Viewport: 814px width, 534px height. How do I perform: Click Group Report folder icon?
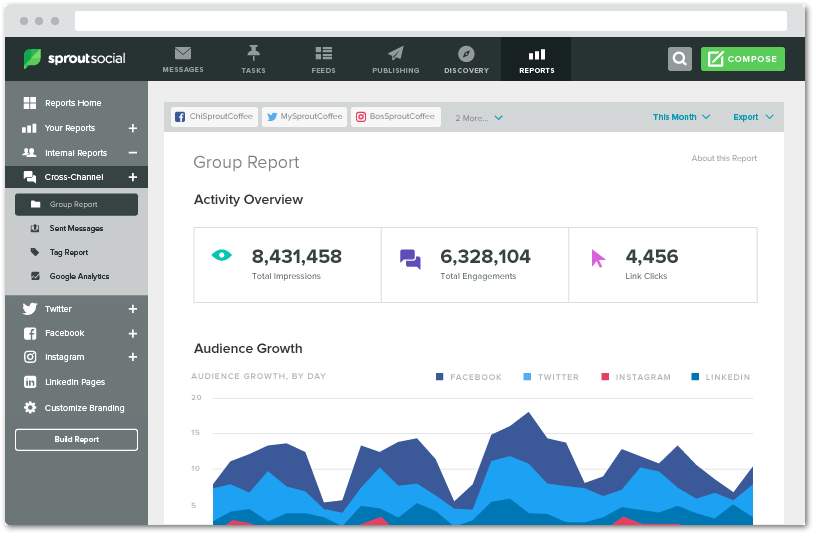click(35, 204)
